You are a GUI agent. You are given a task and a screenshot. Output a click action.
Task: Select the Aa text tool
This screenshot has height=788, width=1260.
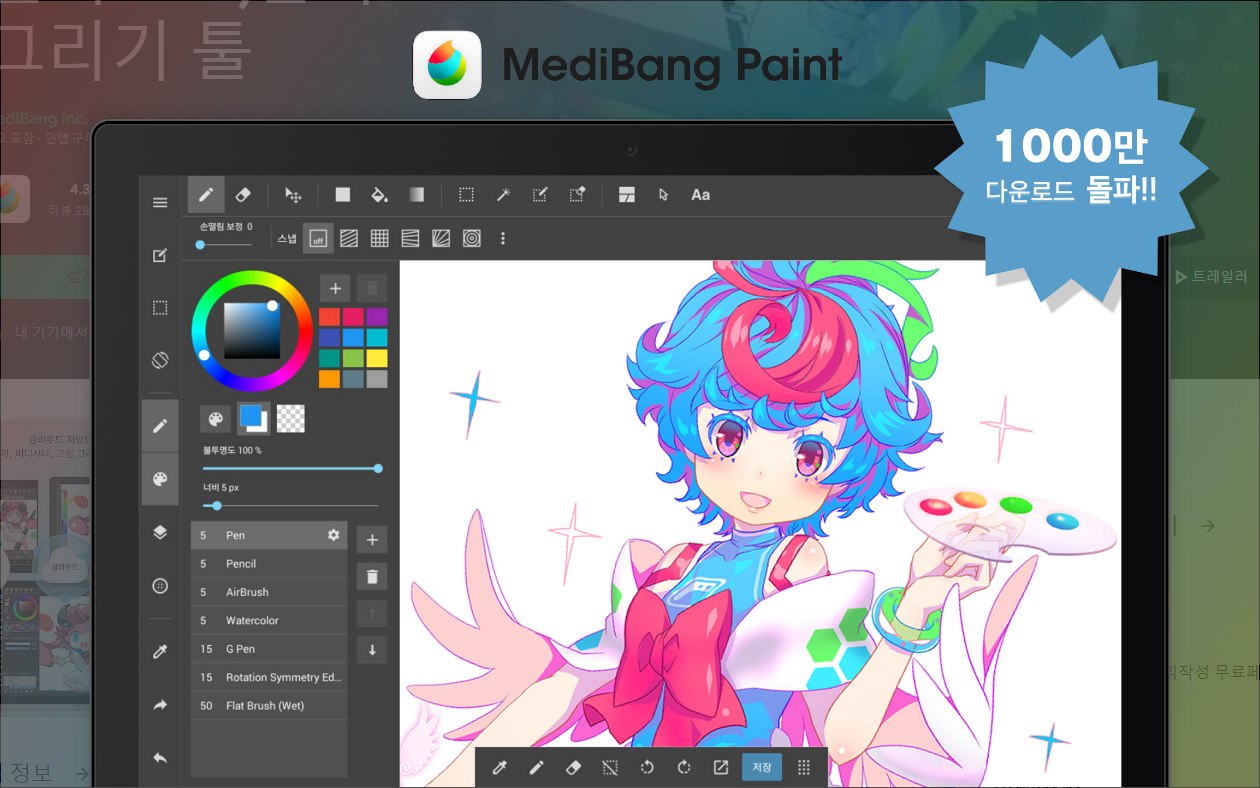[x=700, y=194]
